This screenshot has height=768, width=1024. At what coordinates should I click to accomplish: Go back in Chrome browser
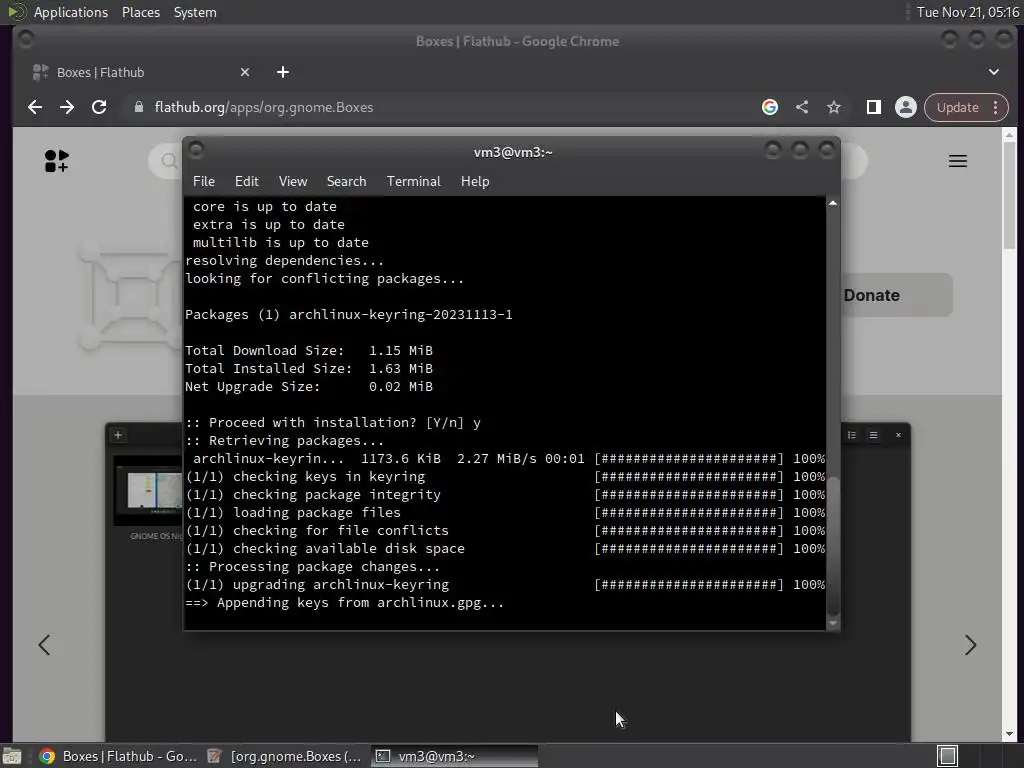(x=35, y=107)
